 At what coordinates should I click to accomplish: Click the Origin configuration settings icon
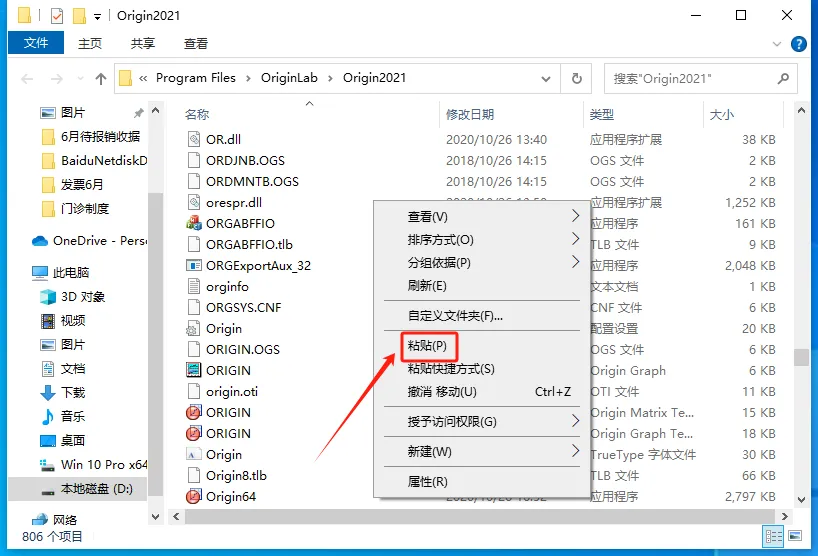[x=194, y=329]
